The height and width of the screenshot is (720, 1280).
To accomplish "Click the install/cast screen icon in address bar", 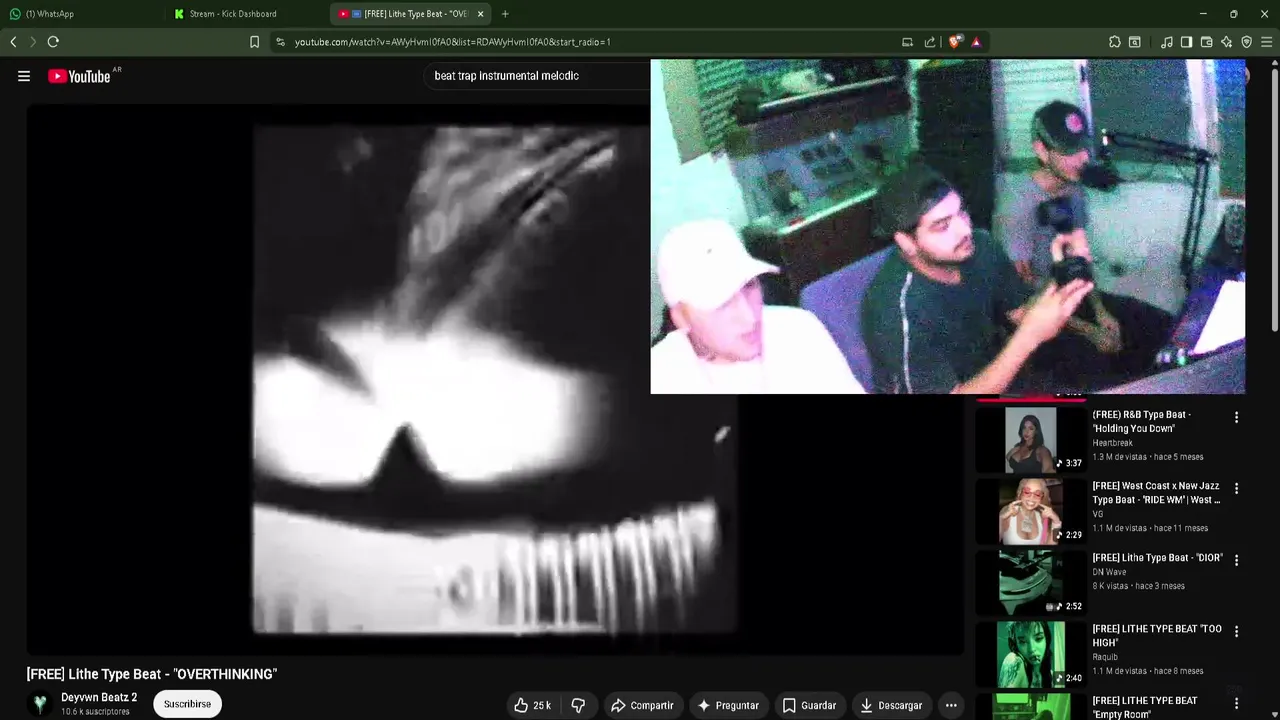I will pyautogui.click(x=907, y=42).
